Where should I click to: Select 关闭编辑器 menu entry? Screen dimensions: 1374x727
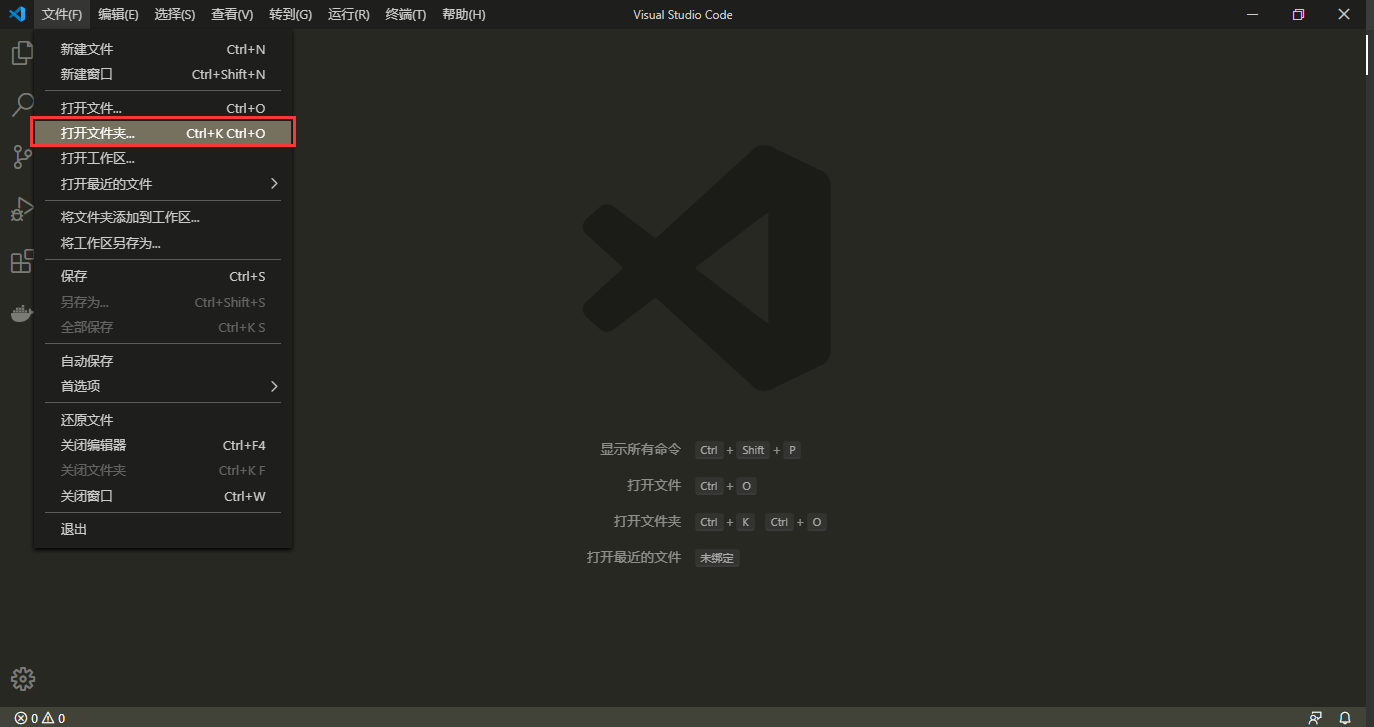163,445
